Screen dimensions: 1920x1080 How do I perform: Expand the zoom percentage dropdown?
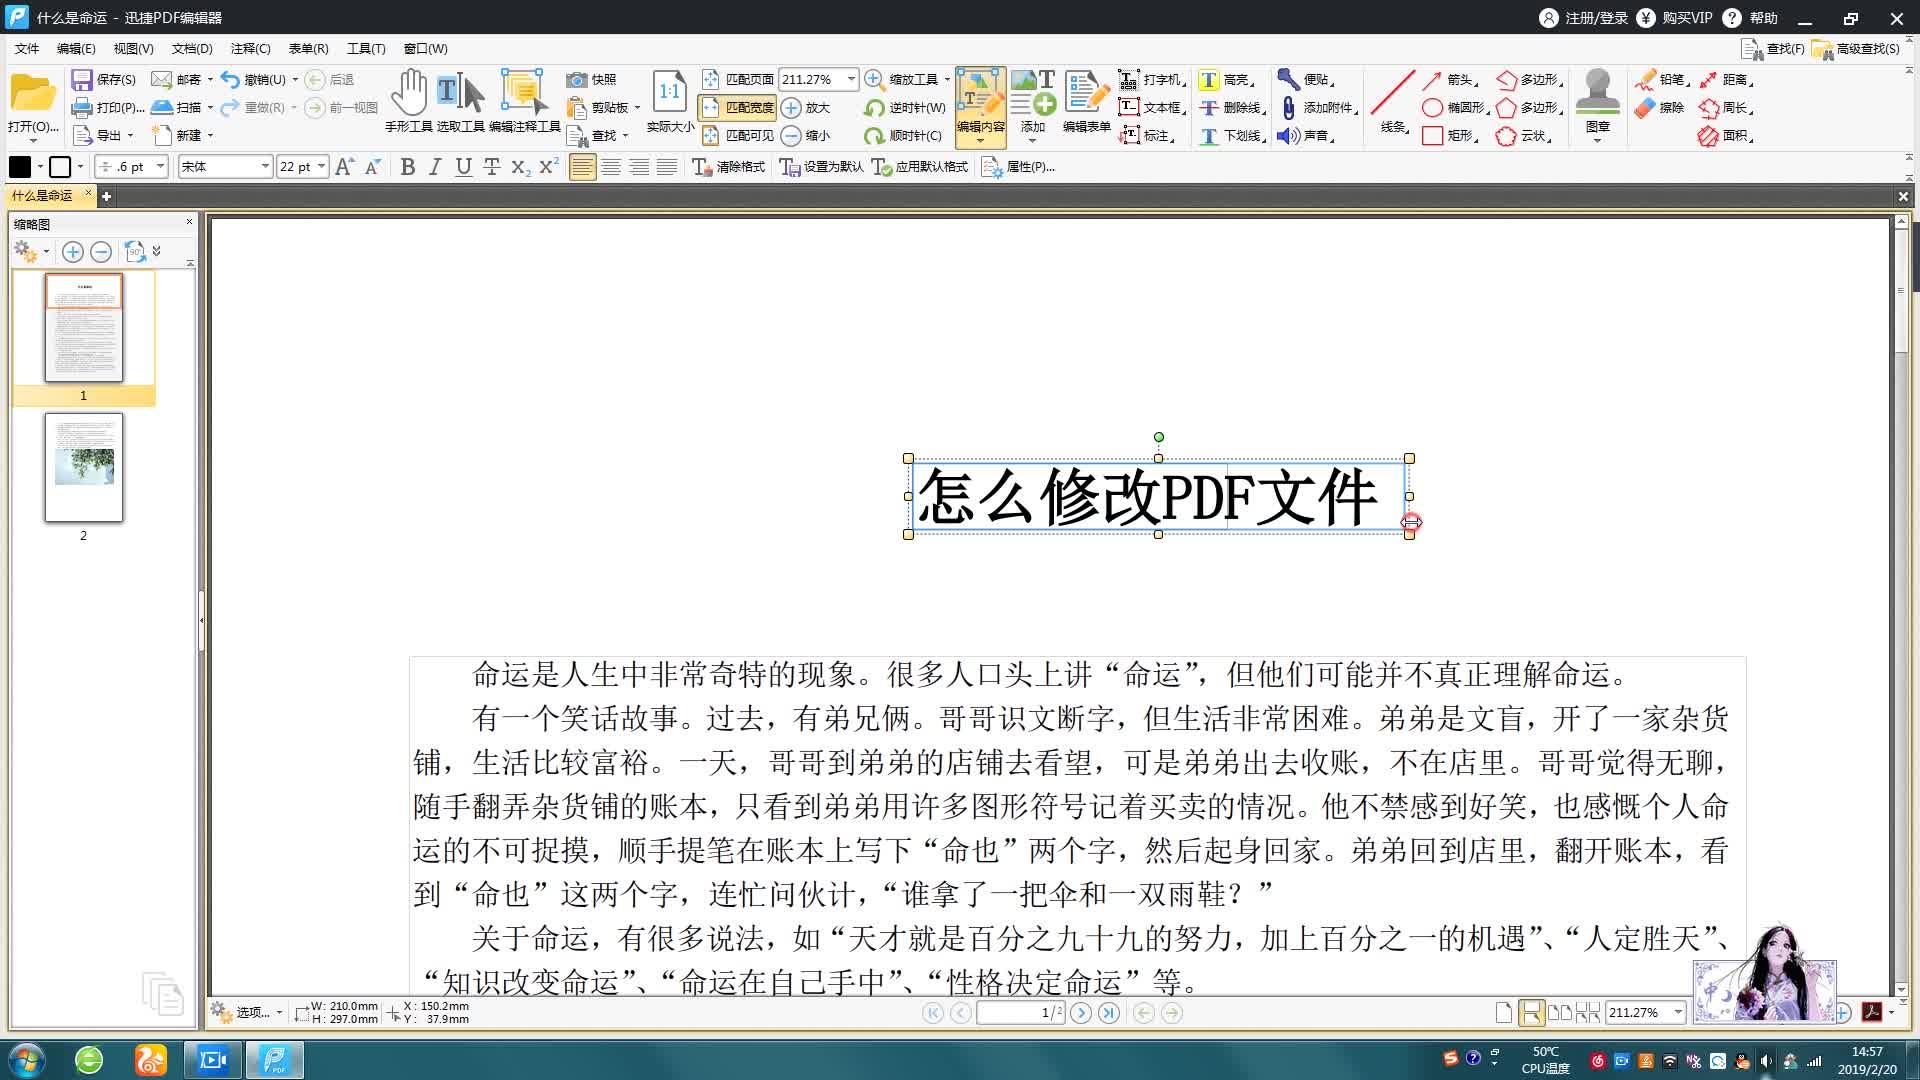coord(850,78)
